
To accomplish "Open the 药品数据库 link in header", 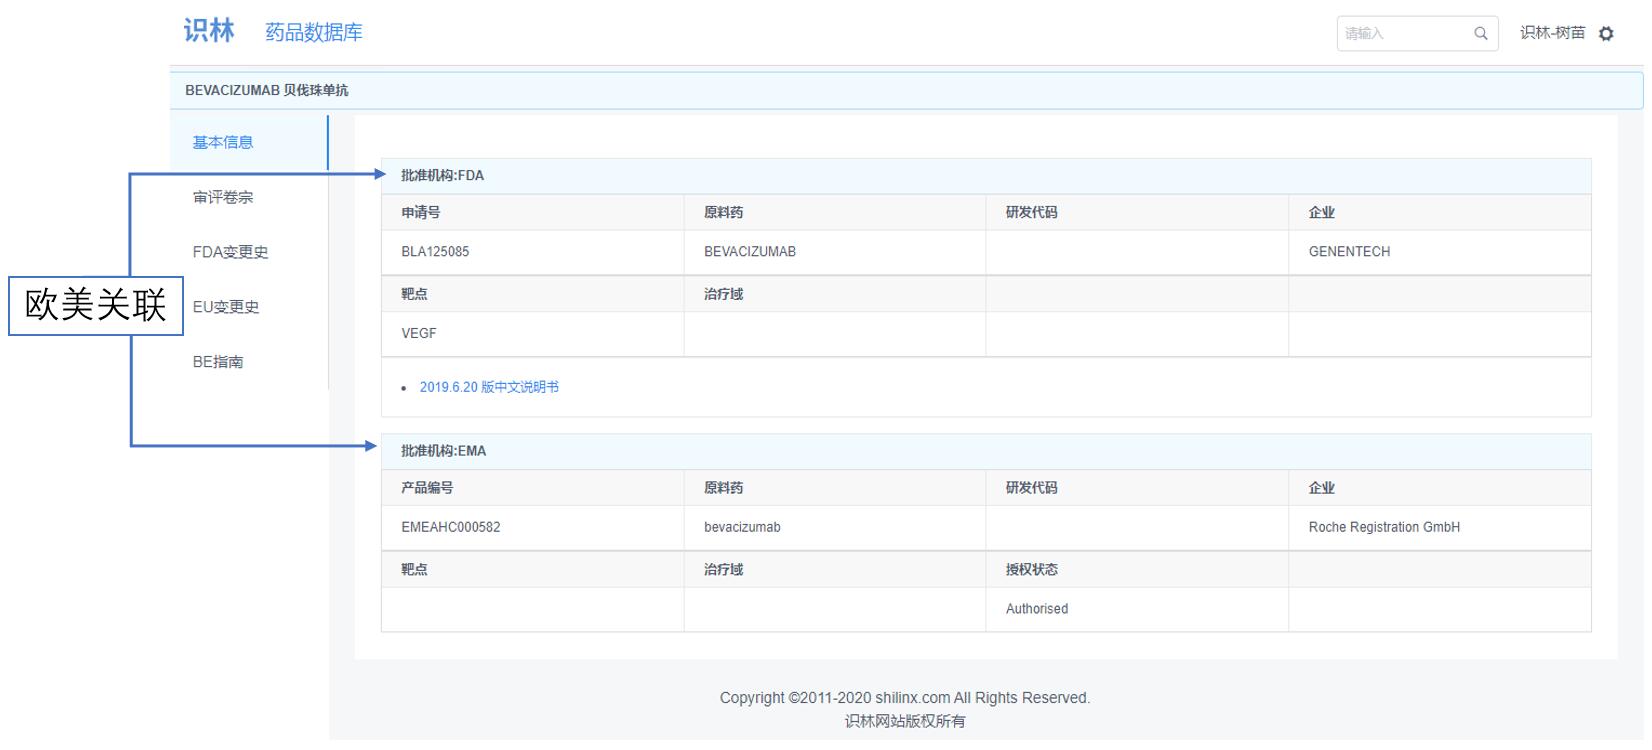I will point(313,33).
